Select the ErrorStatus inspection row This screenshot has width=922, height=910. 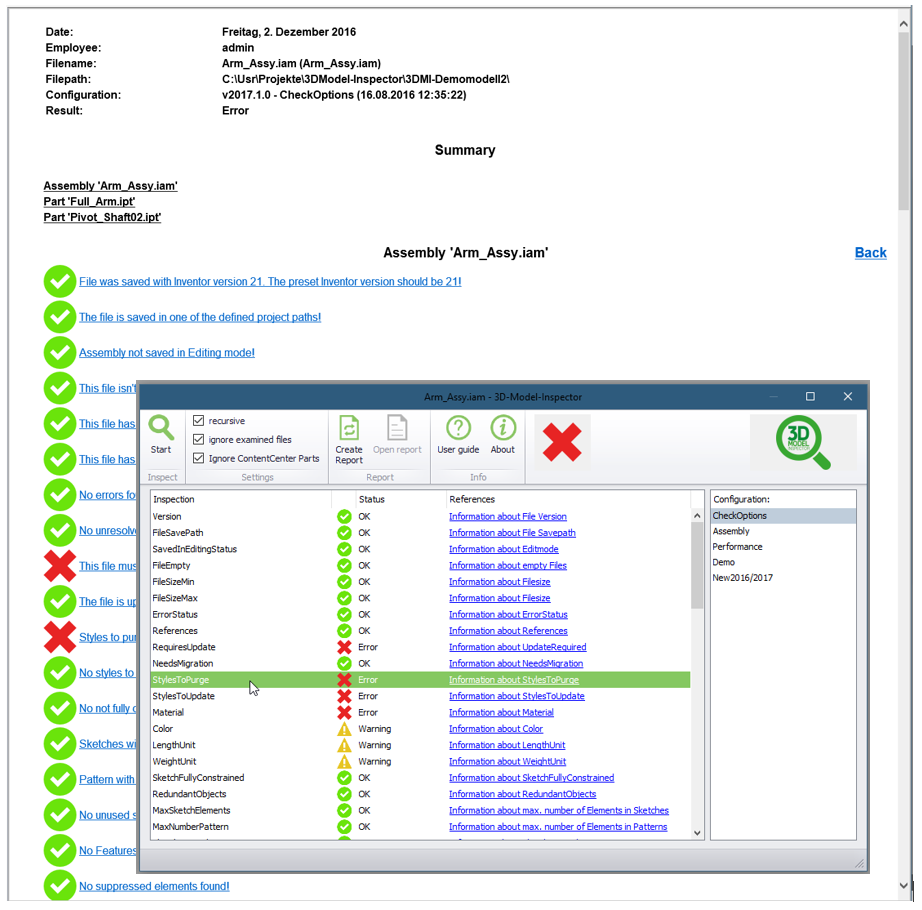[420, 615]
